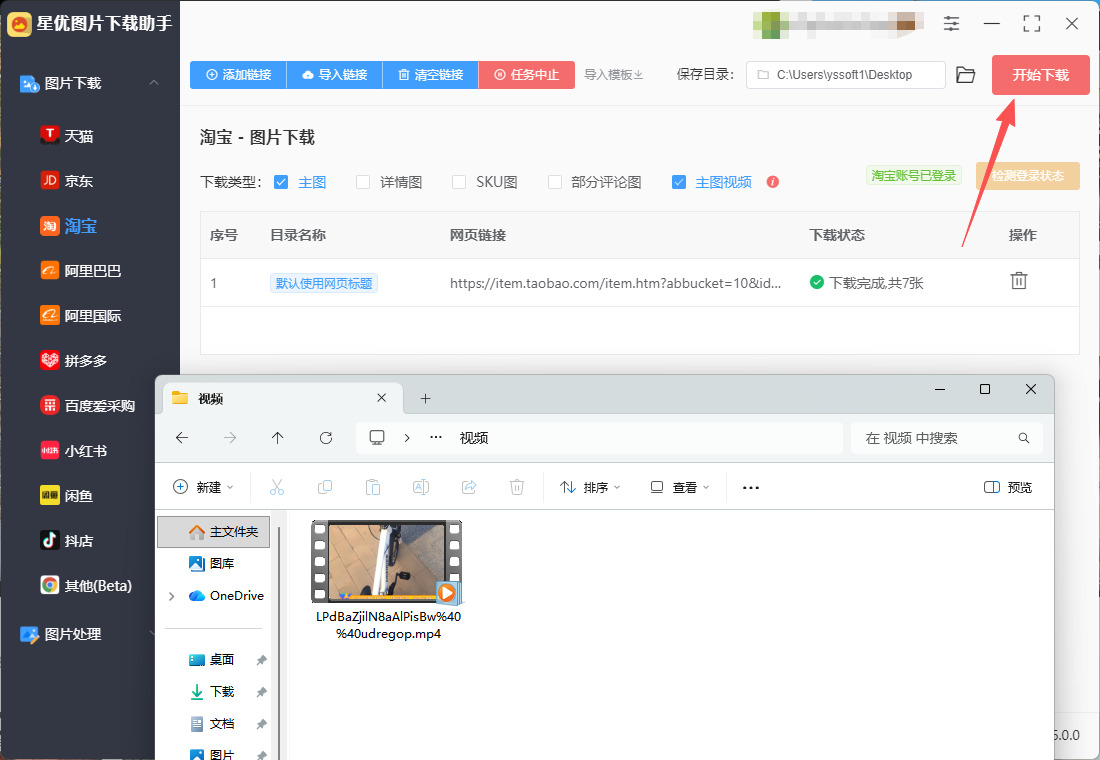This screenshot has height=760, width=1100.
Task: Refresh the Explorer folder view
Action: 325,438
